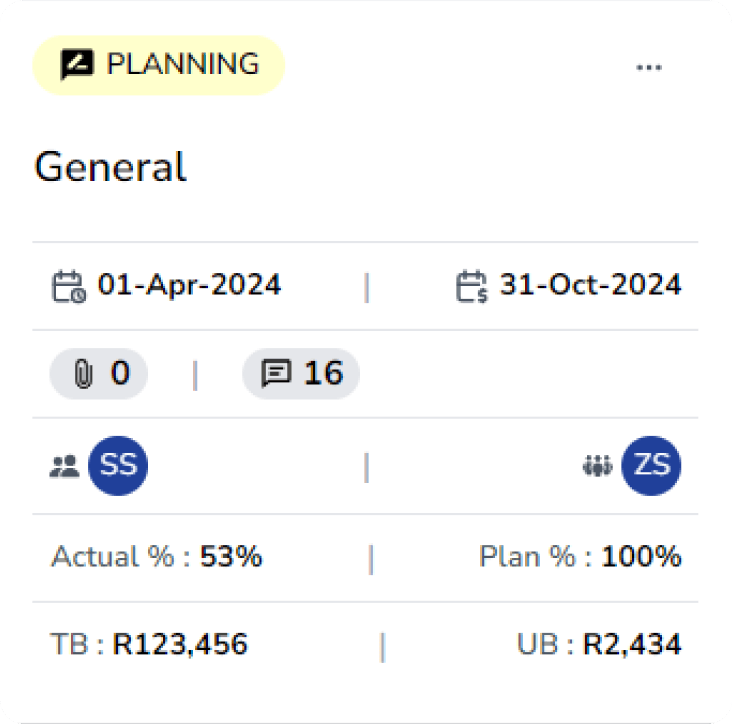
Task: Click the end date calendar icon
Action: pos(471,286)
